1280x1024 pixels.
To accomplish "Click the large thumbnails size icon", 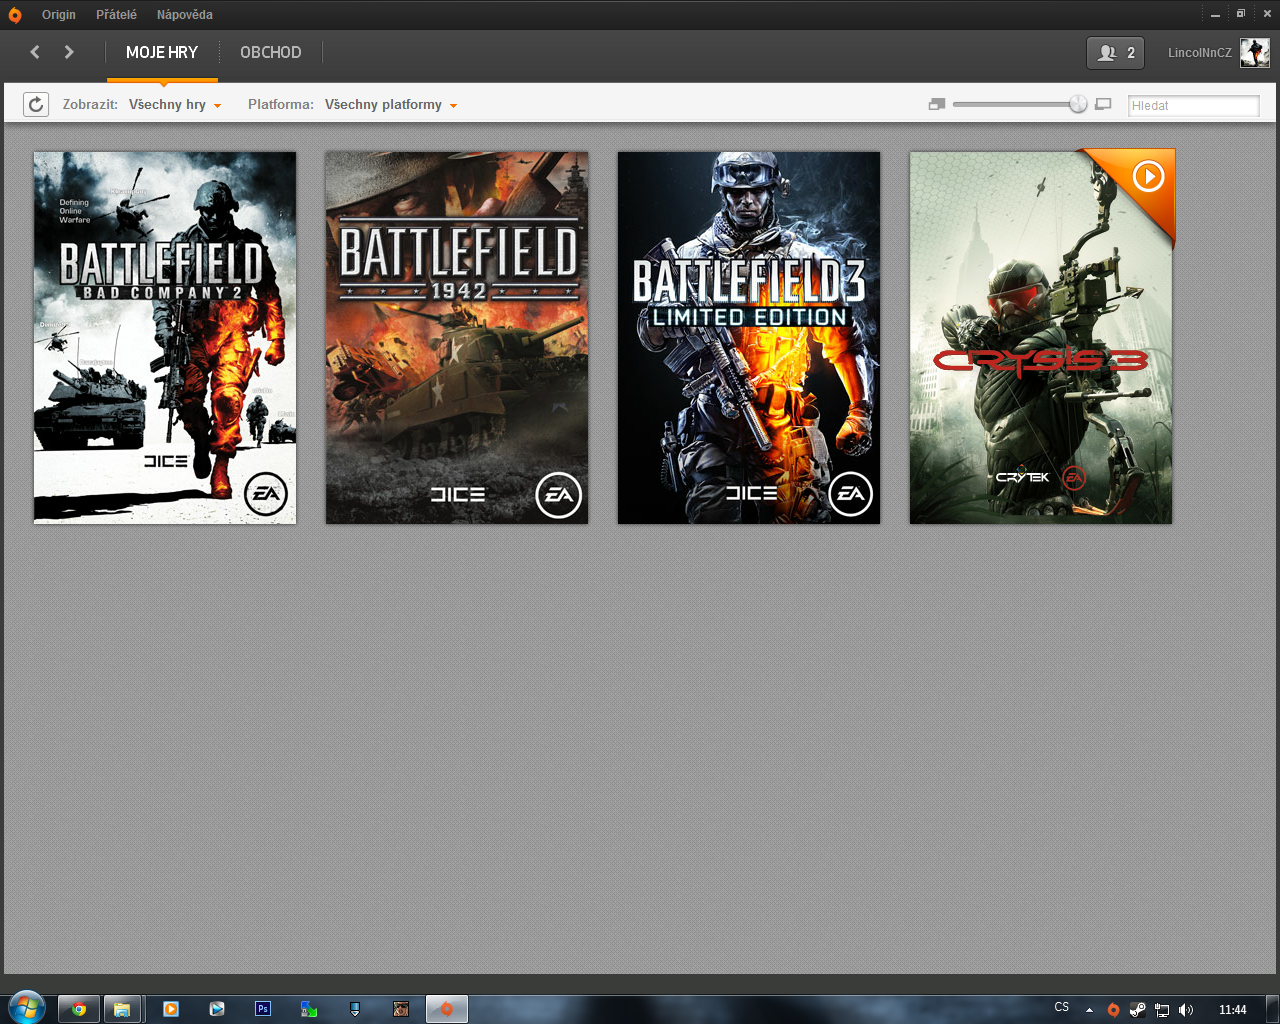I will (1103, 104).
